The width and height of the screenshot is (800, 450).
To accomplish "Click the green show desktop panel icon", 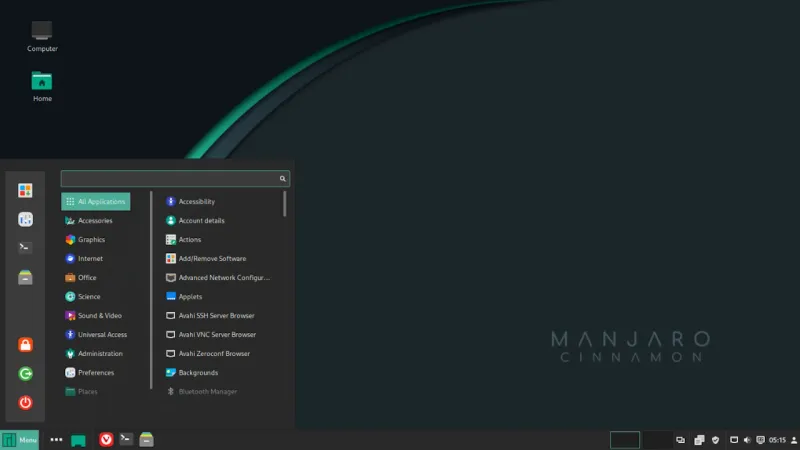I will [78, 440].
